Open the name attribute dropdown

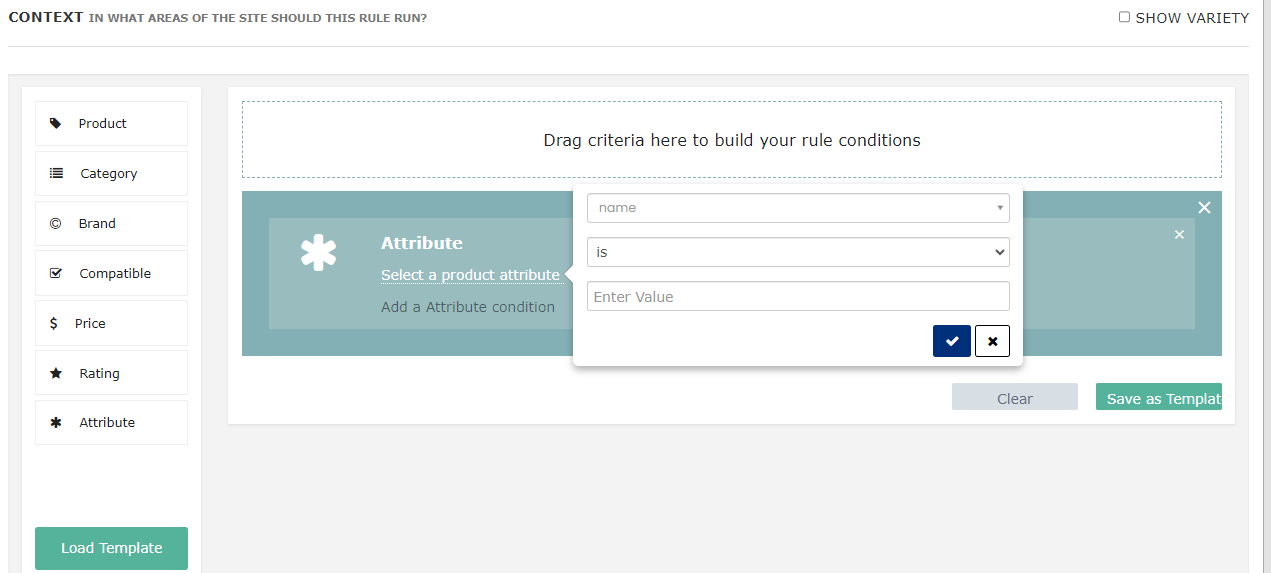[x=798, y=208]
